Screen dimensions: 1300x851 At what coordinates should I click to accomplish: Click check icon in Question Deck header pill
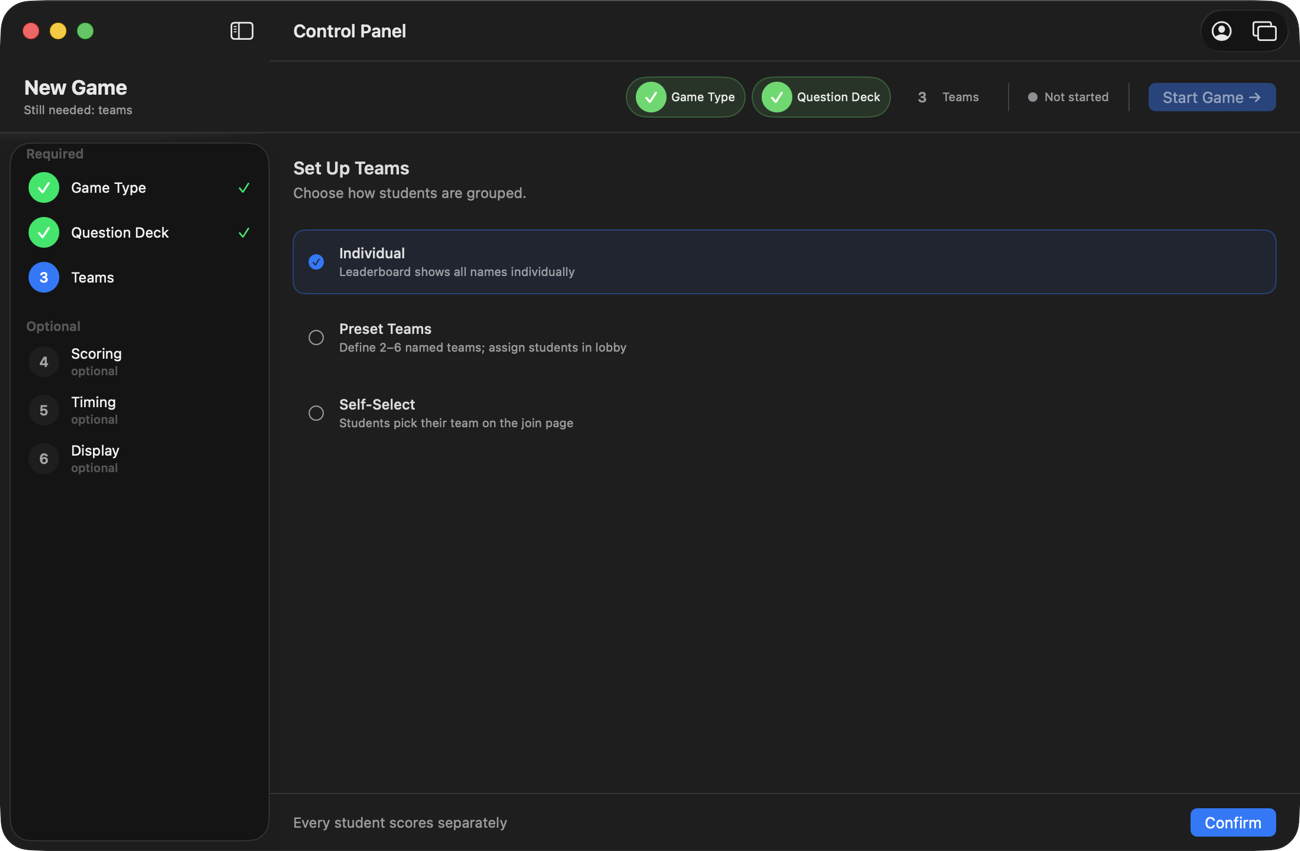(777, 97)
